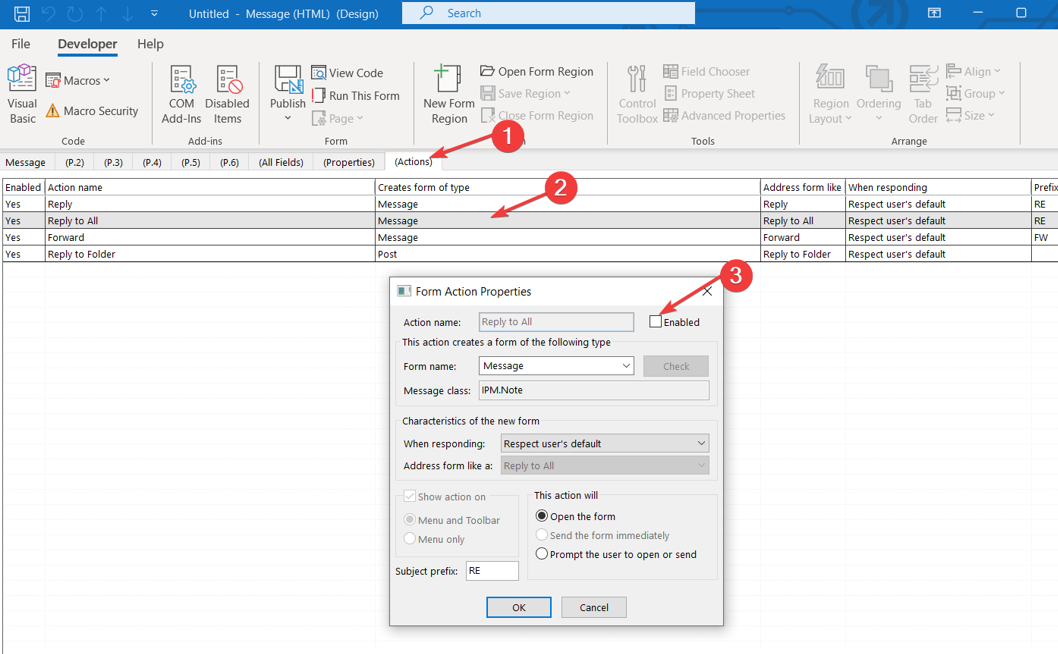This screenshot has height=654, width=1058.
Task: Click the Macro Security icon
Action: (x=53, y=111)
